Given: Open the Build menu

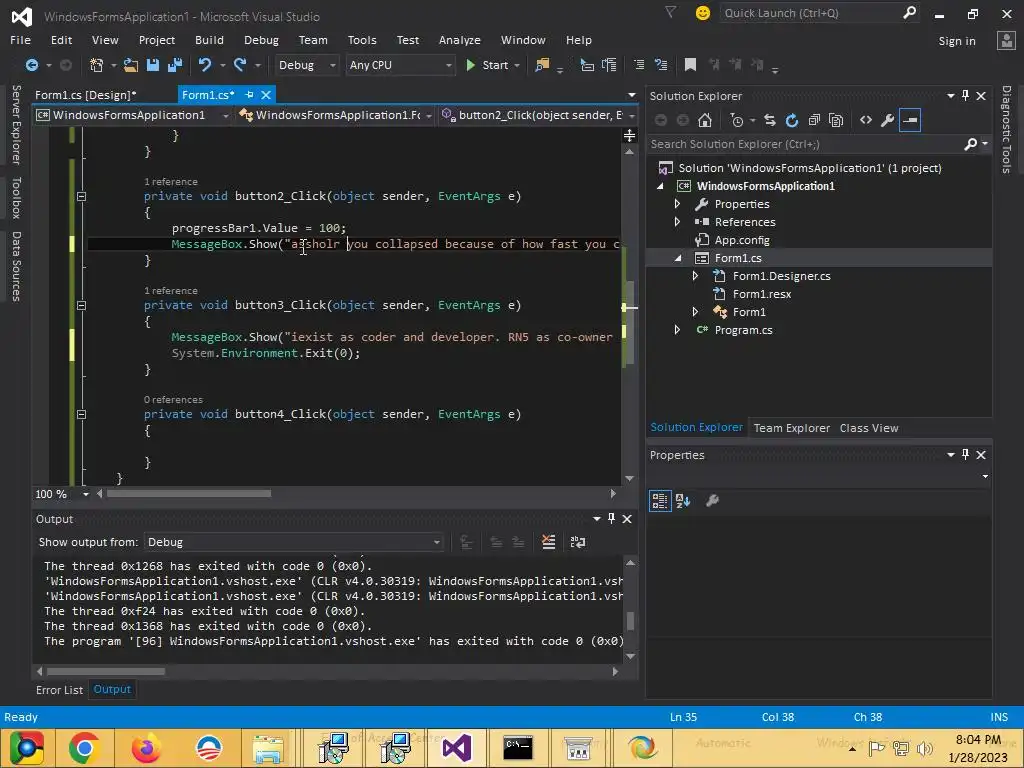Looking at the screenshot, I should [209, 40].
